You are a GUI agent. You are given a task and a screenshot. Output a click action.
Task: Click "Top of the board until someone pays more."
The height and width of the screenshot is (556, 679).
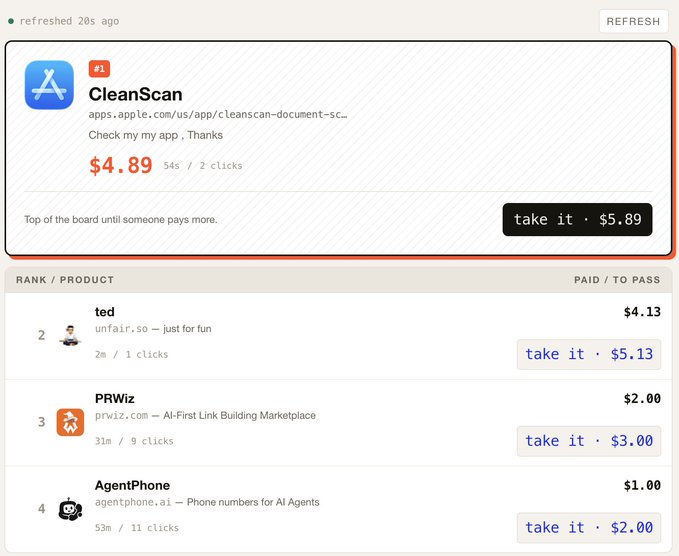click(121, 220)
